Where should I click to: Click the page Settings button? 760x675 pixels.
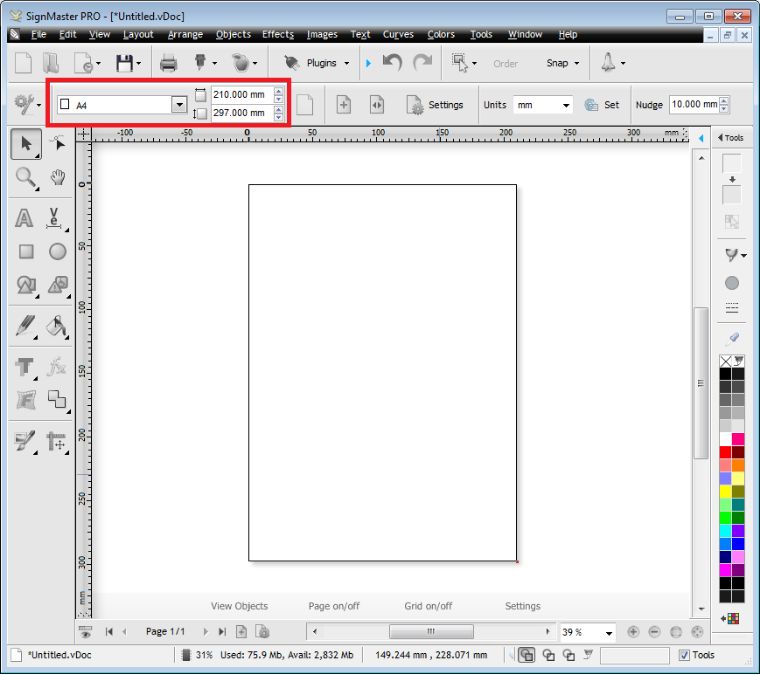(436, 105)
